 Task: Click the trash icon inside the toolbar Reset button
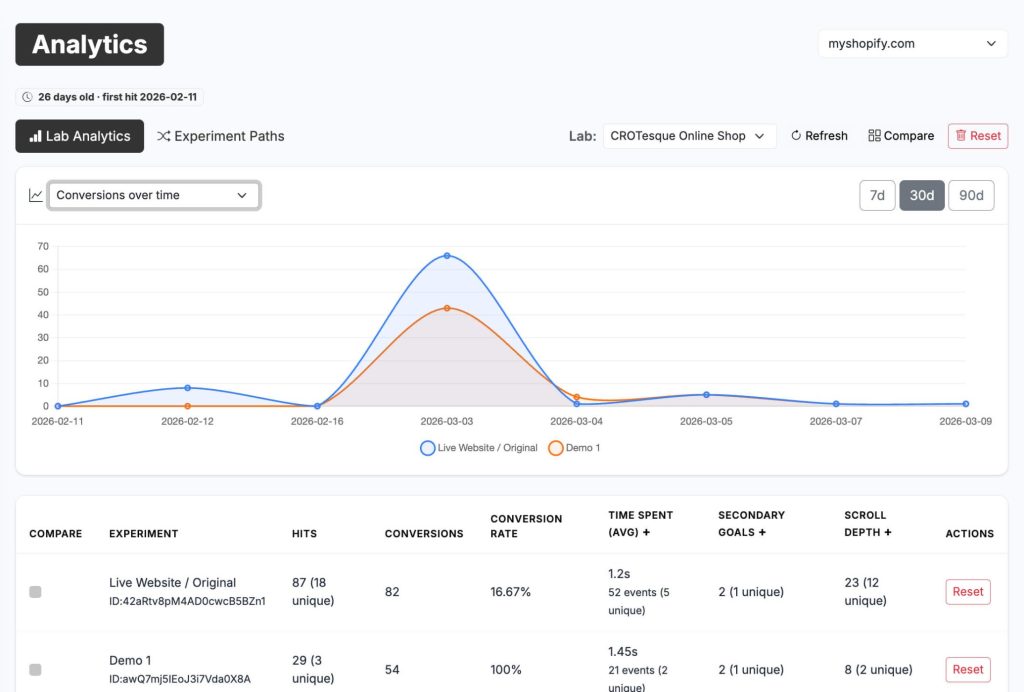[x=962, y=135]
